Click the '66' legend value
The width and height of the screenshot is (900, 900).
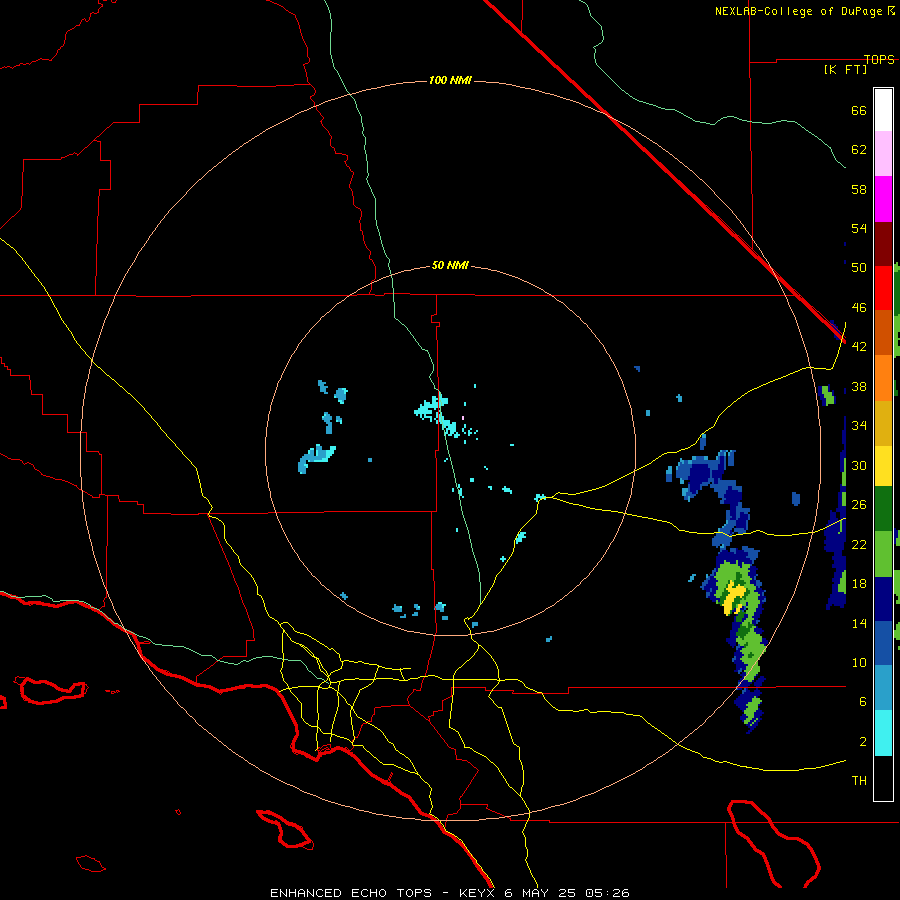859,110
